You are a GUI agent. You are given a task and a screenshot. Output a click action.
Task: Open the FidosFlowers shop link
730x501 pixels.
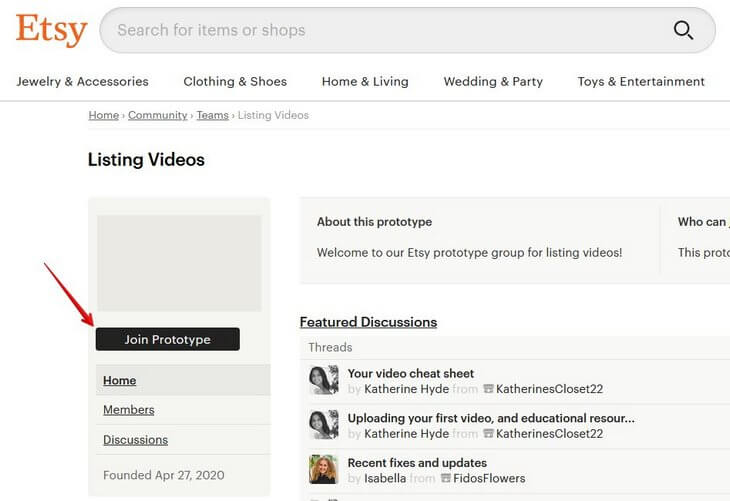(489, 478)
